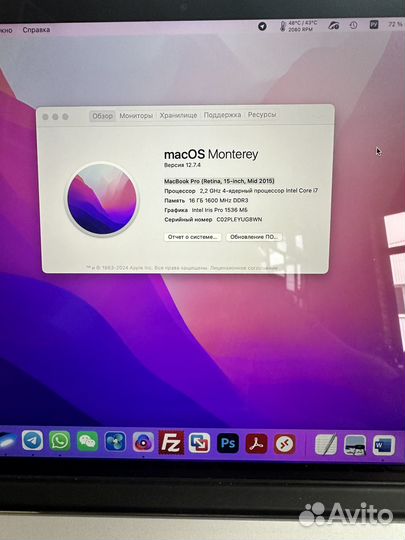This screenshot has width=405, height=540.
Task: Click the Версия 12.7.4 text
Action: point(182,165)
